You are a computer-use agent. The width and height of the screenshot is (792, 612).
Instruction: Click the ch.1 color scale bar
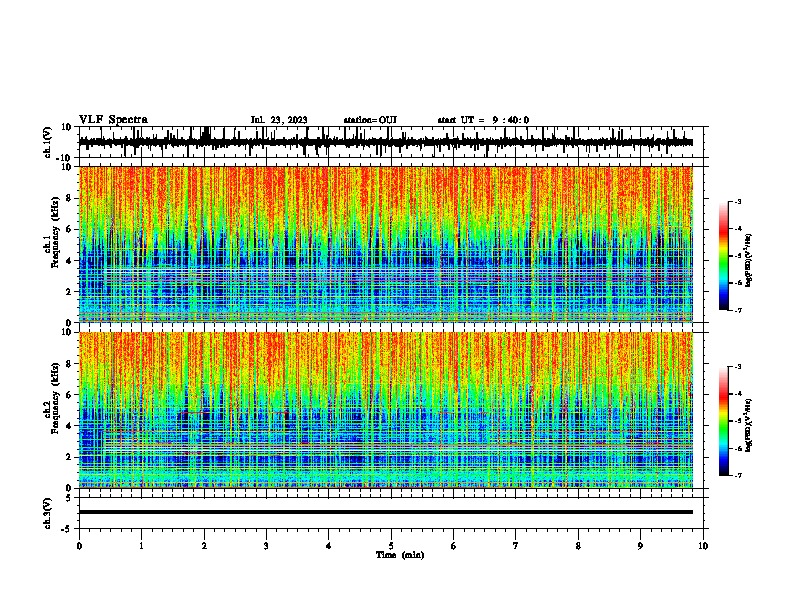click(723, 256)
